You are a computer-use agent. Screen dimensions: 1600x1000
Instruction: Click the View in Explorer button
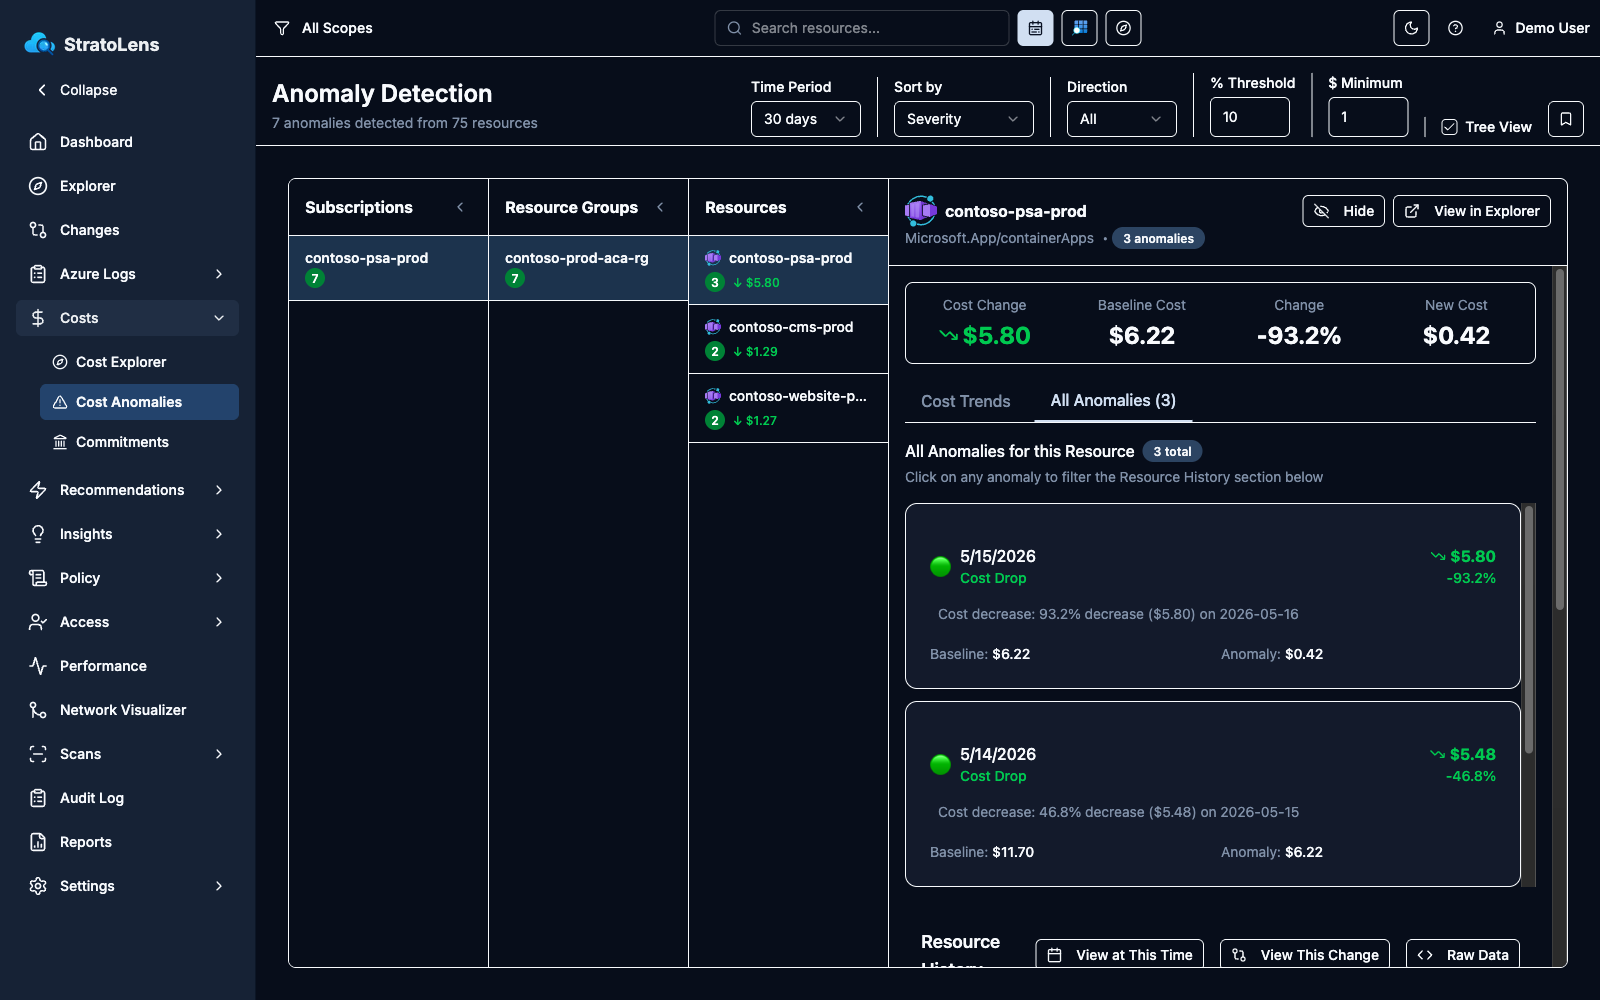[x=1471, y=211]
